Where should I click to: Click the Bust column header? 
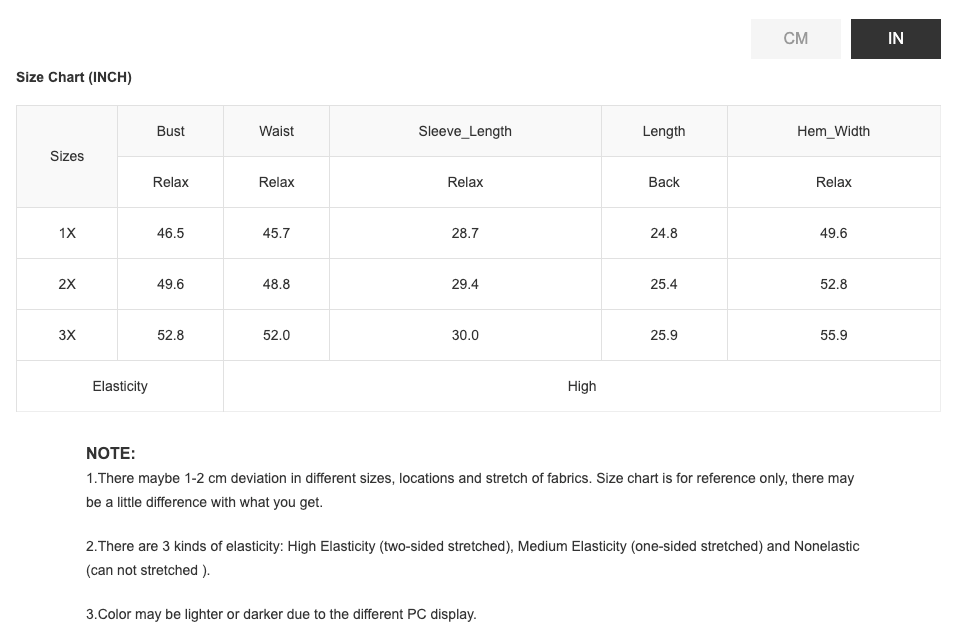coord(171,131)
